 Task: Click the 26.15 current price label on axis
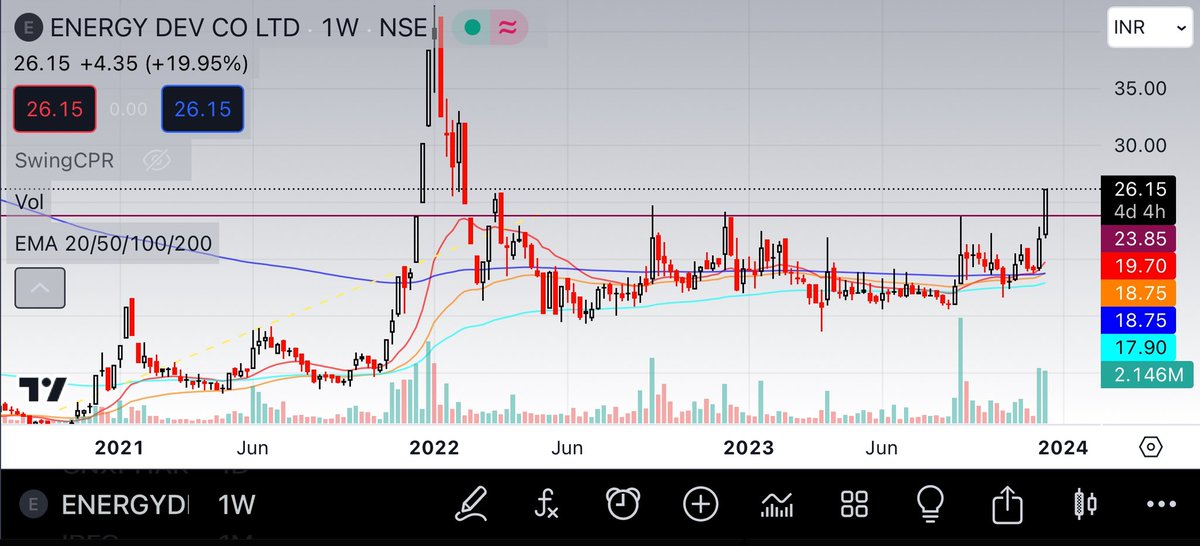click(1139, 188)
